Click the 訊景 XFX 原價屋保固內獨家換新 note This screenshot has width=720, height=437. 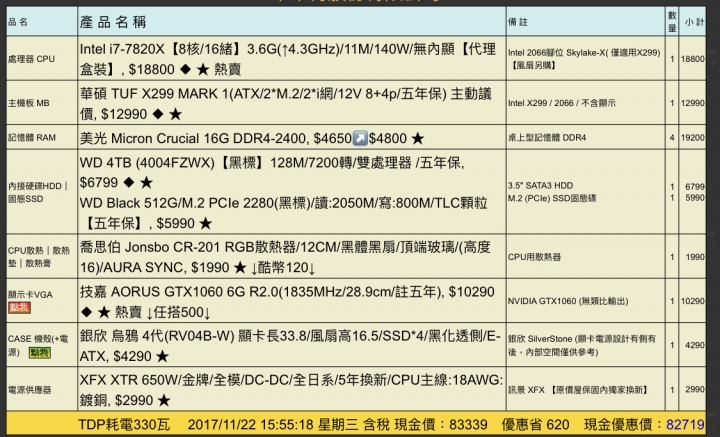click(x=579, y=390)
